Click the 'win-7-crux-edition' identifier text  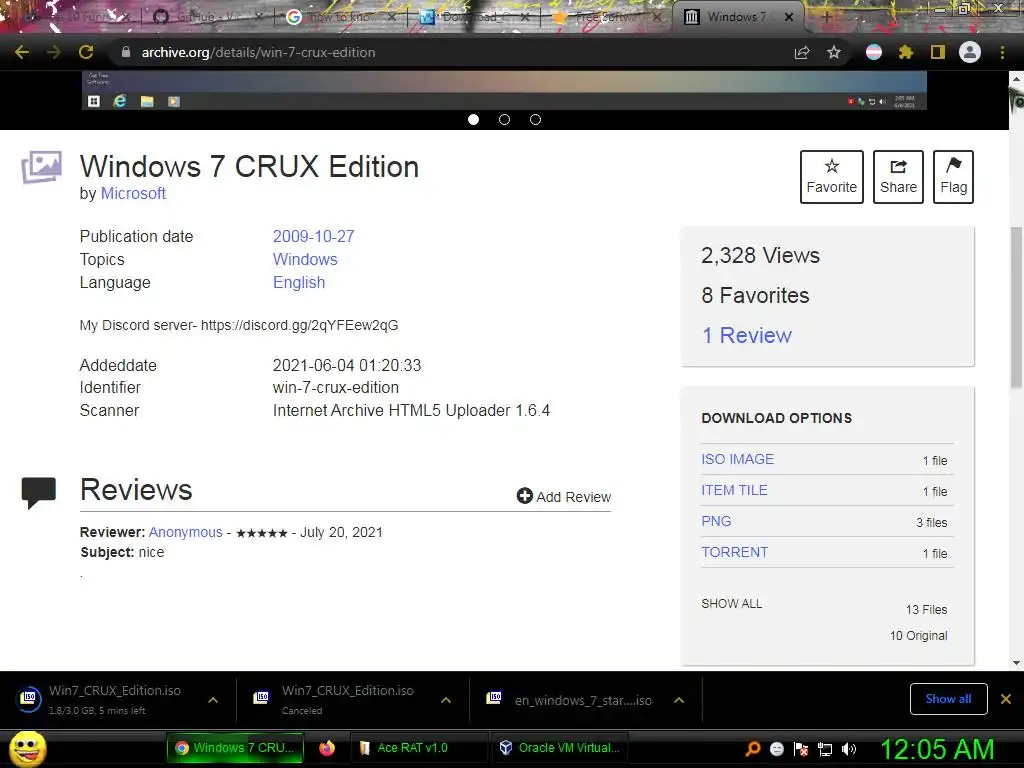click(336, 387)
